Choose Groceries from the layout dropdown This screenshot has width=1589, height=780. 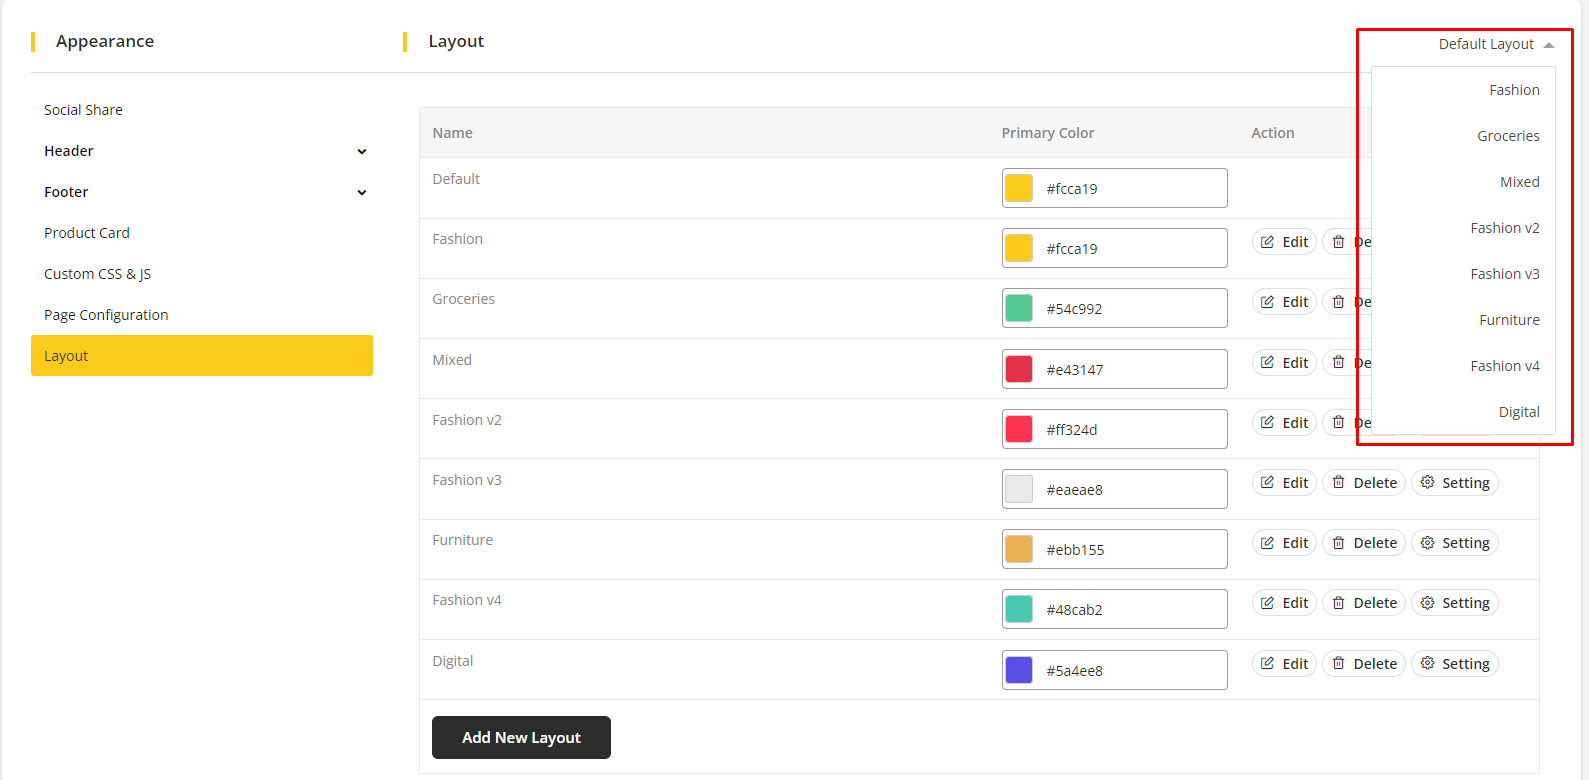1507,136
